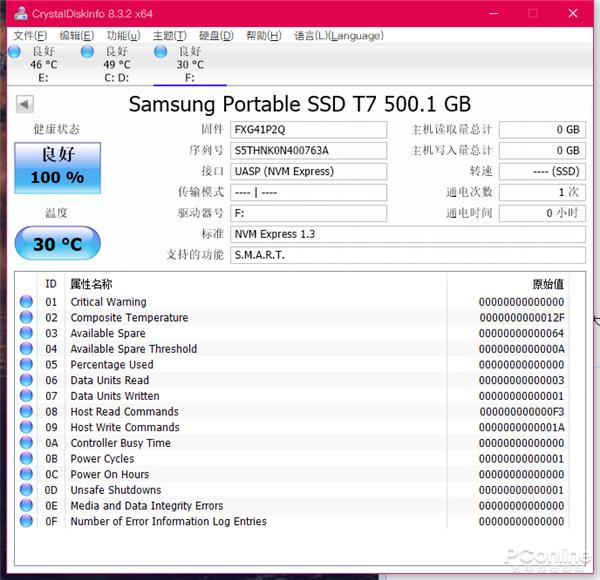Click the interface field UASP (NVM Express)
Viewport: 600px width, 580px height.
coord(308,171)
